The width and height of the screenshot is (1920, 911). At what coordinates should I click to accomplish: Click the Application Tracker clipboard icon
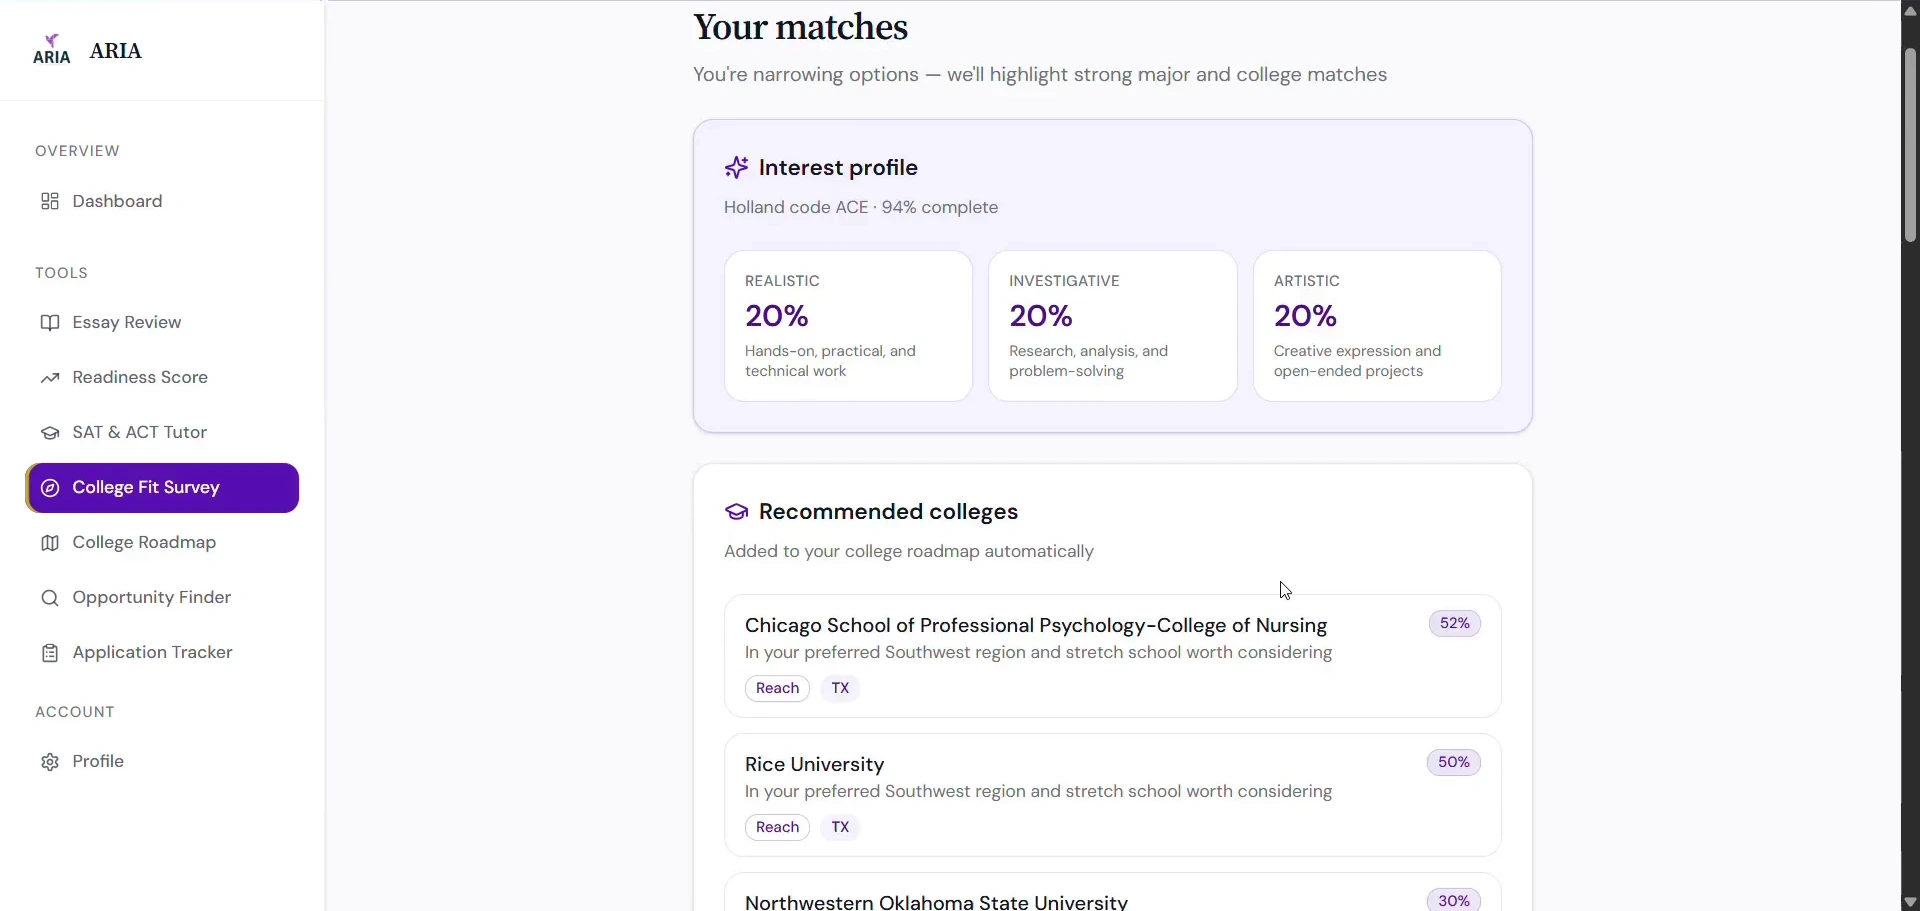(50, 653)
